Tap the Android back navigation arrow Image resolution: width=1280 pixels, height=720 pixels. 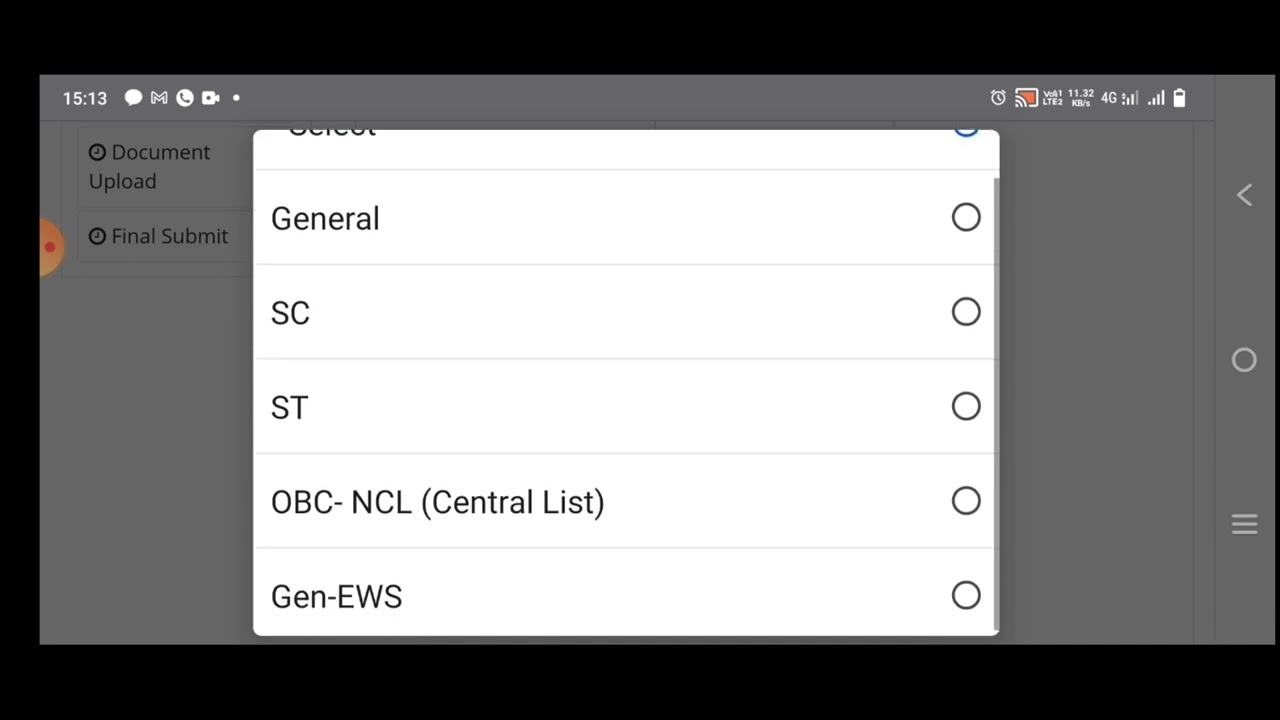pos(1244,196)
